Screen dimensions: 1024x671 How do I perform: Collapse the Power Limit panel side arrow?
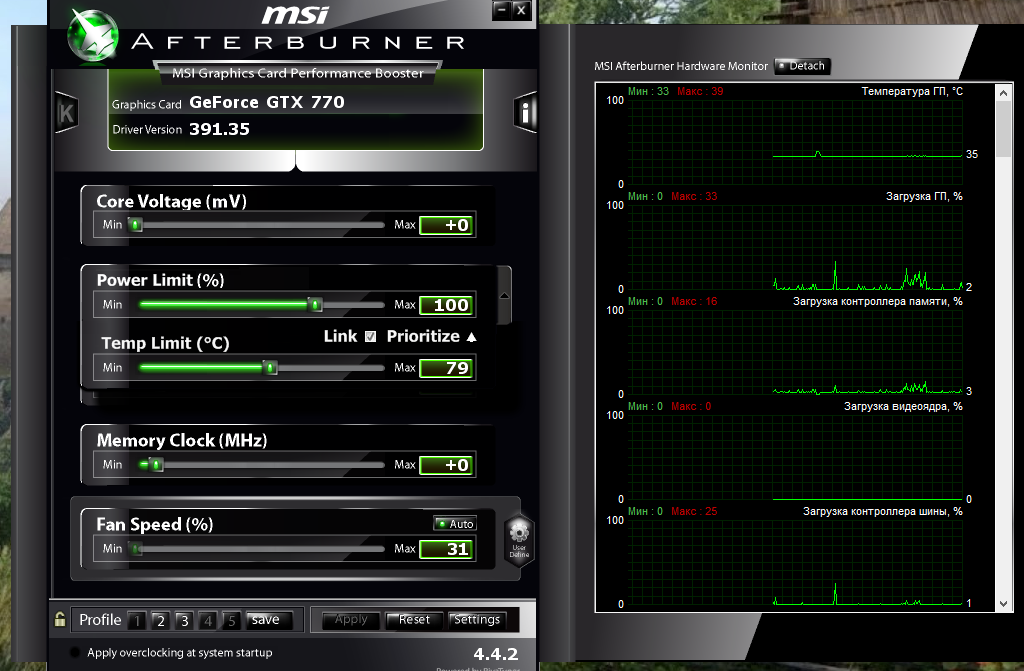tap(504, 295)
